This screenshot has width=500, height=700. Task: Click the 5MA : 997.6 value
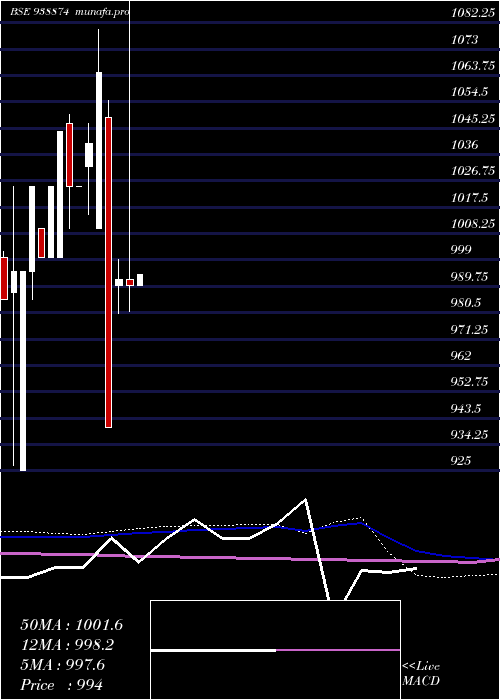click(x=62, y=665)
